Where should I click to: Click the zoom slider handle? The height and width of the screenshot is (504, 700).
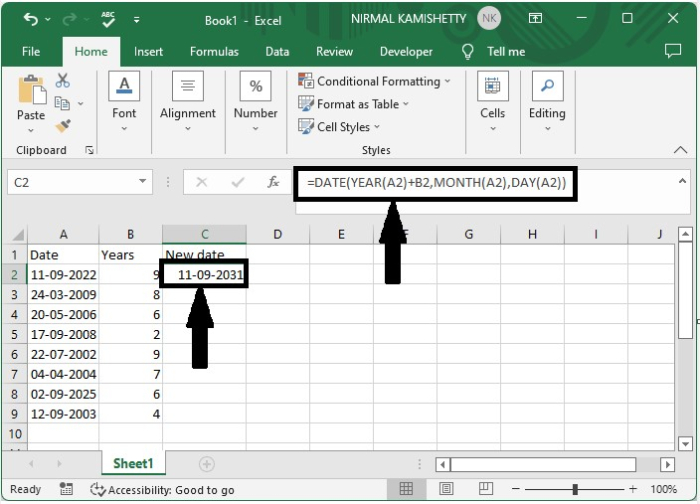click(575, 489)
